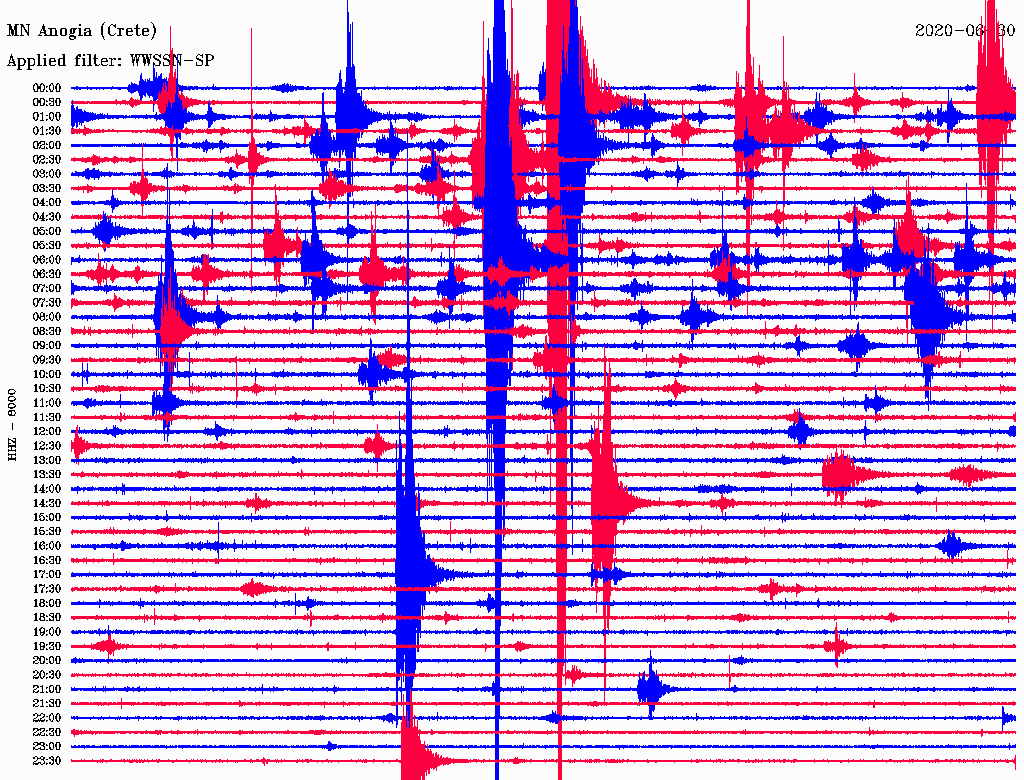Viewport: 1024px width, 780px height.
Task: Select the 02:00 time row label
Action: (47, 145)
